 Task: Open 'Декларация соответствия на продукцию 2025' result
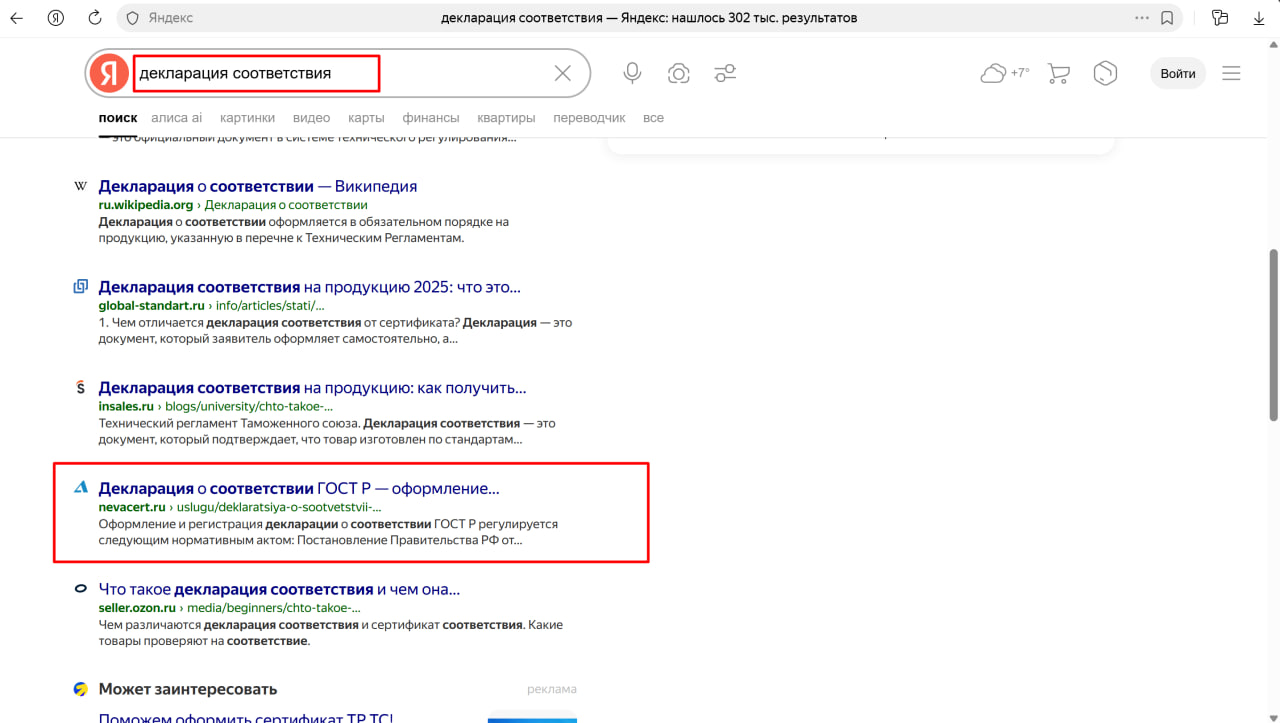310,287
